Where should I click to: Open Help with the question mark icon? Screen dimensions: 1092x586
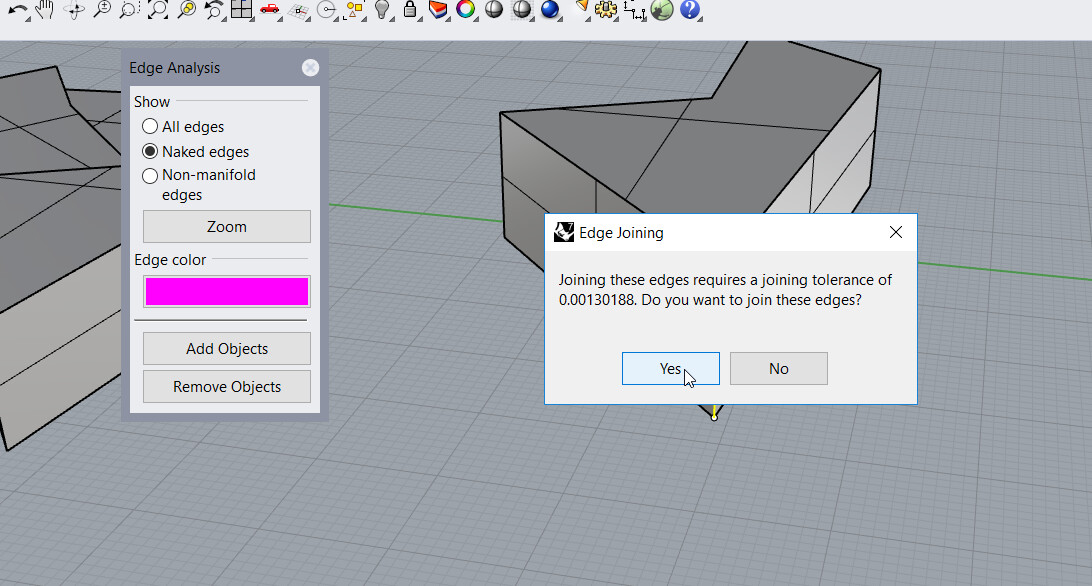coord(689,9)
